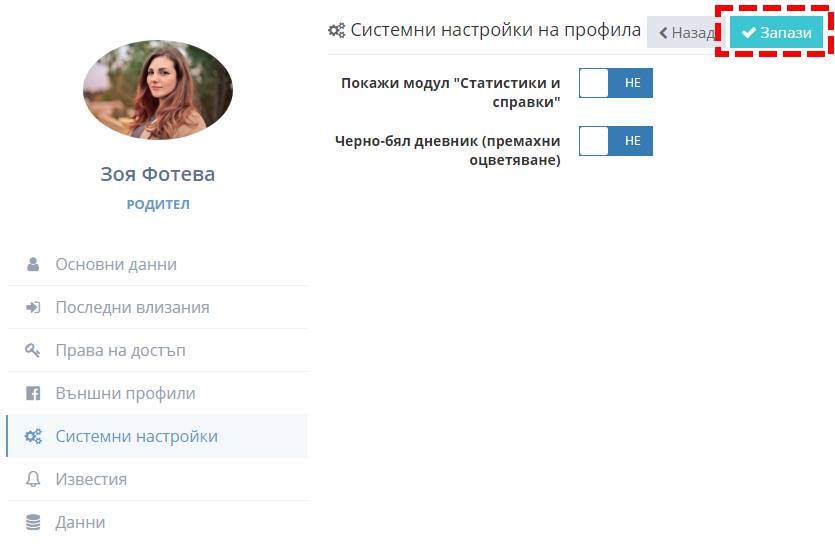Click the Facebook icon beside Външни профили
Image resolution: width=835 pixels, height=558 pixels.
point(33,394)
